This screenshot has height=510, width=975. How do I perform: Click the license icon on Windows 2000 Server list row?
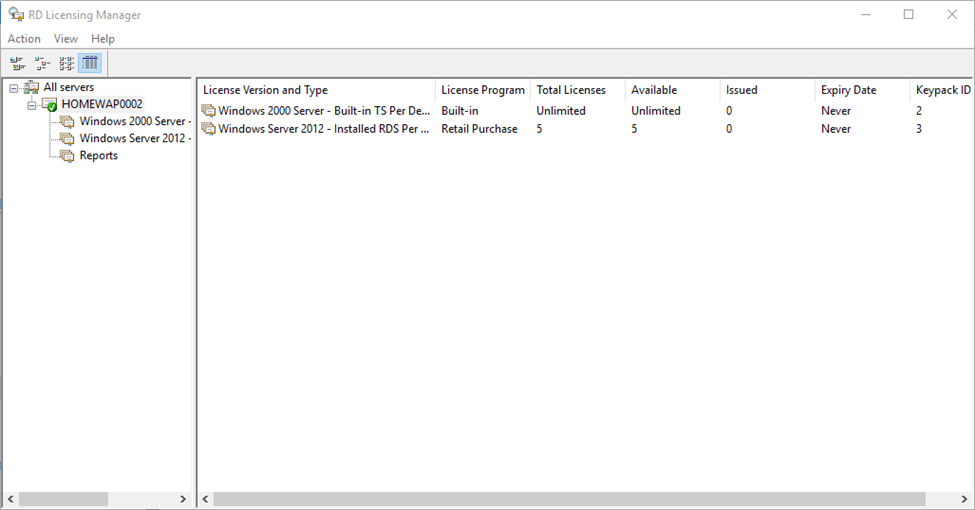(x=209, y=111)
